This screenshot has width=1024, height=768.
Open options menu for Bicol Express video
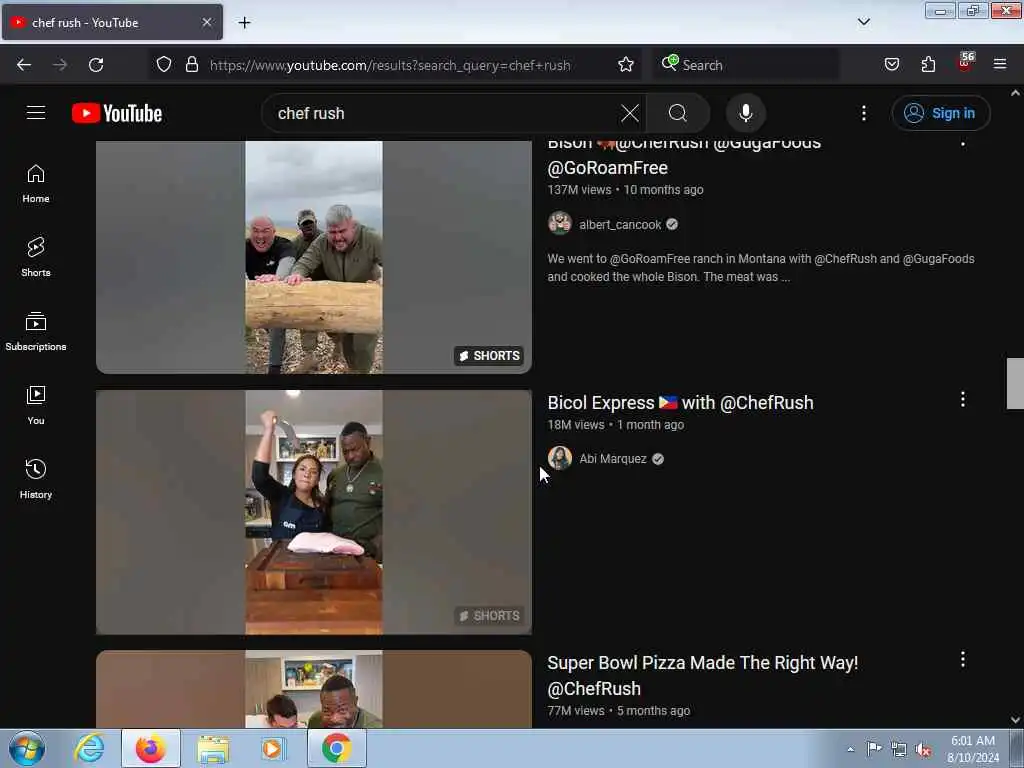point(963,400)
